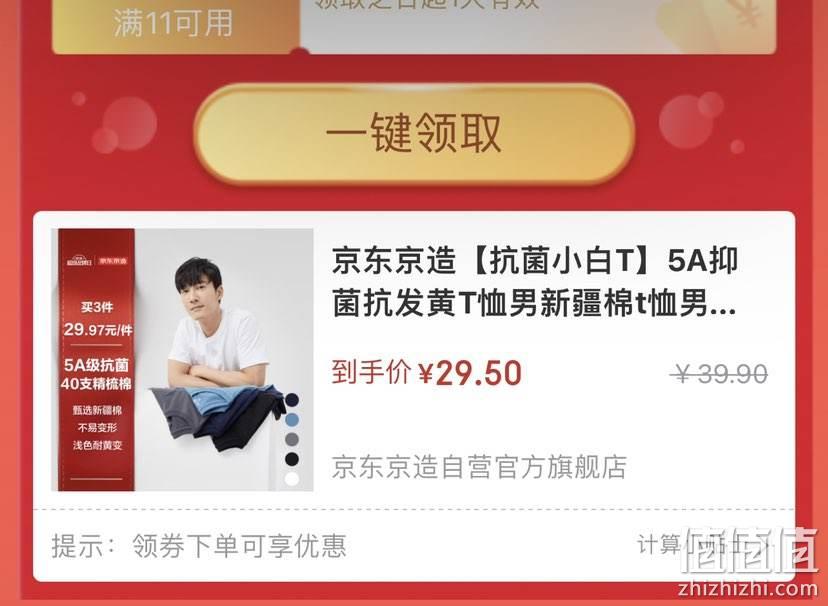This screenshot has width=828, height=606.
Task: Click the yen symbol icon on coupon
Action: [x=748, y=13]
